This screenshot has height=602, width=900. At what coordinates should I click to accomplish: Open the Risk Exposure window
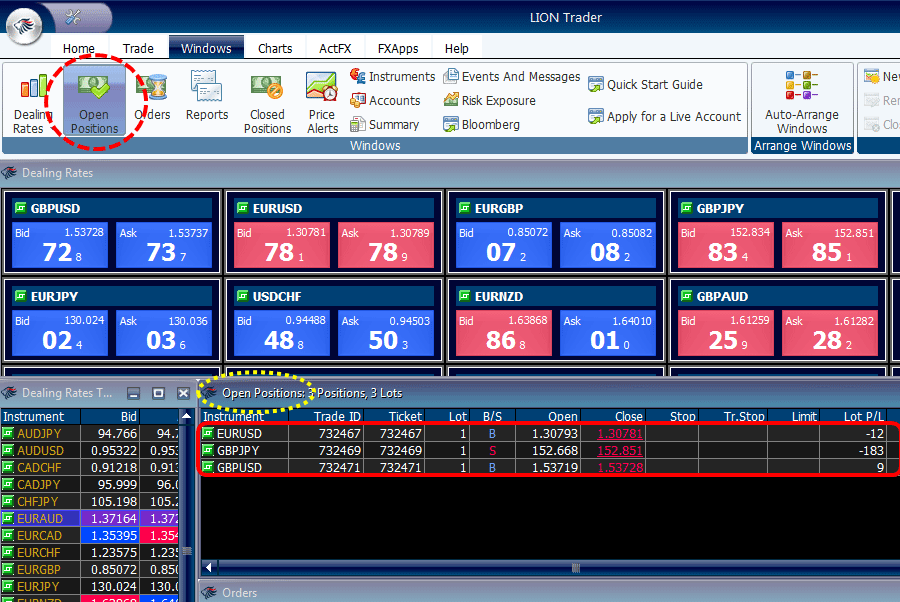pos(490,100)
